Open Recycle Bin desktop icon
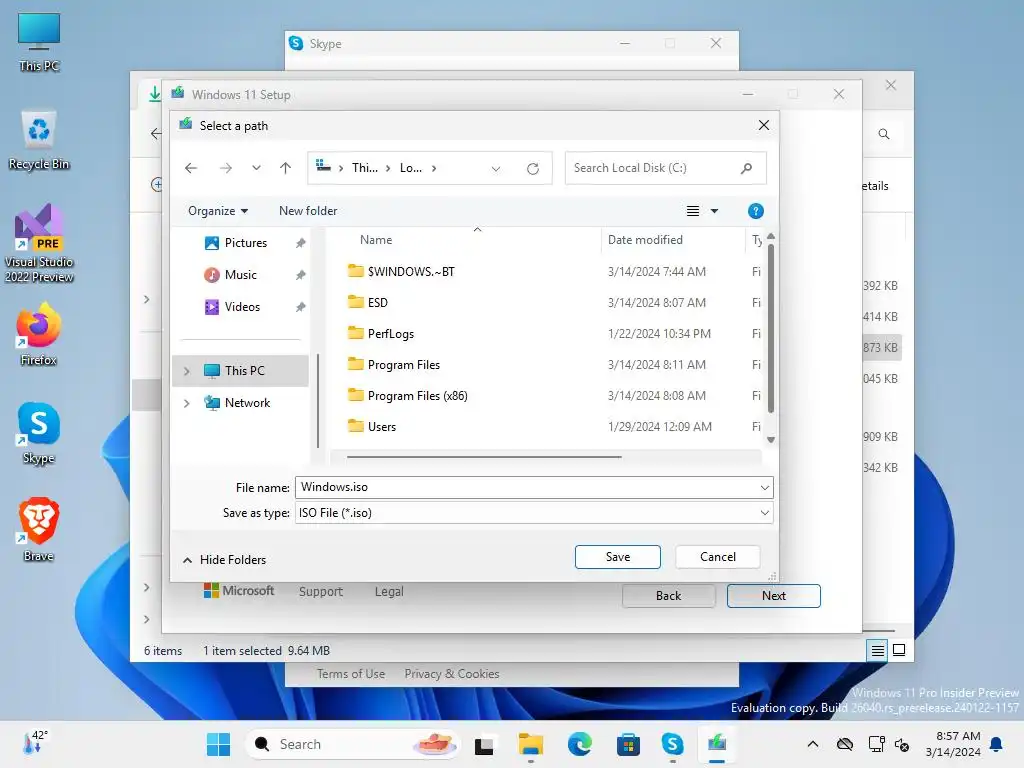The height and width of the screenshot is (768, 1024). pos(39,140)
